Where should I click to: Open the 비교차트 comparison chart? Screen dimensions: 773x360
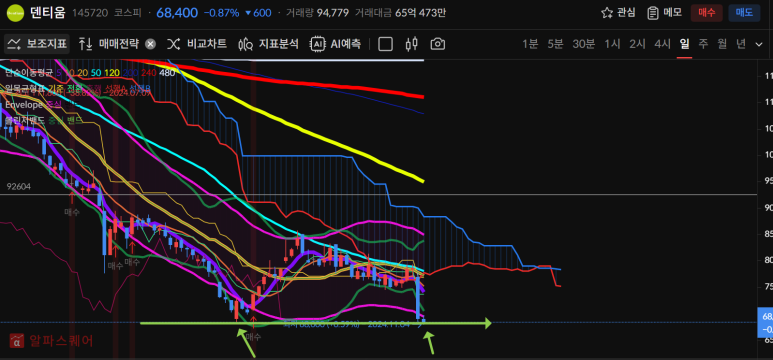[x=197, y=44]
